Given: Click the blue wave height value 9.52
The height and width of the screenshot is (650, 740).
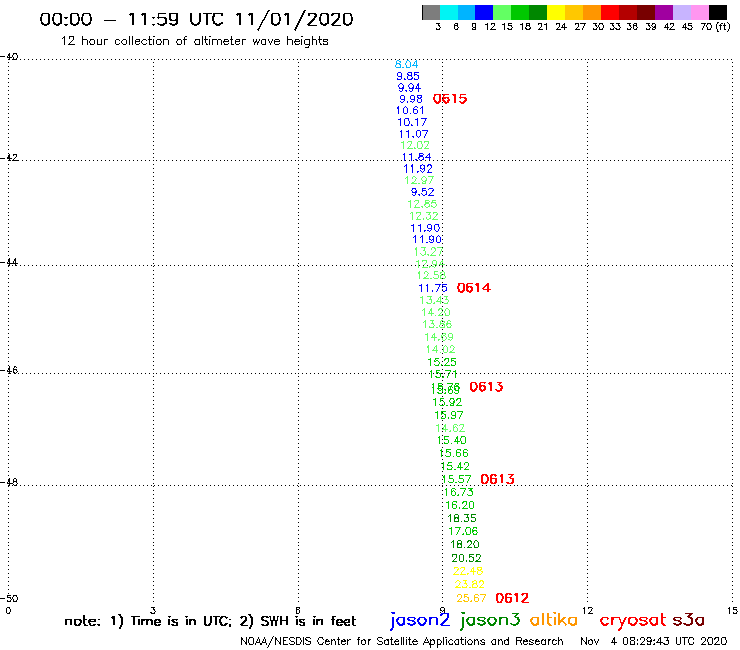Looking at the screenshot, I should [x=422, y=192].
